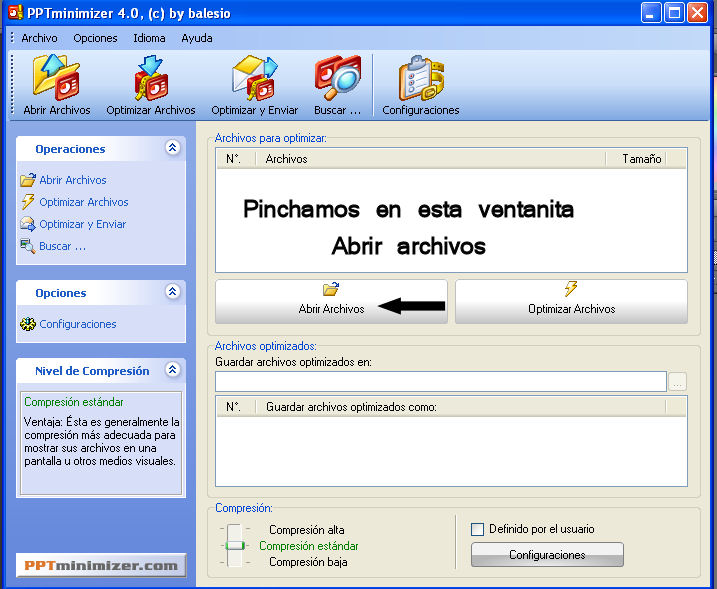Click the Guardar archivos optimizados en field
Image resolution: width=717 pixels, height=589 pixels.
441,382
